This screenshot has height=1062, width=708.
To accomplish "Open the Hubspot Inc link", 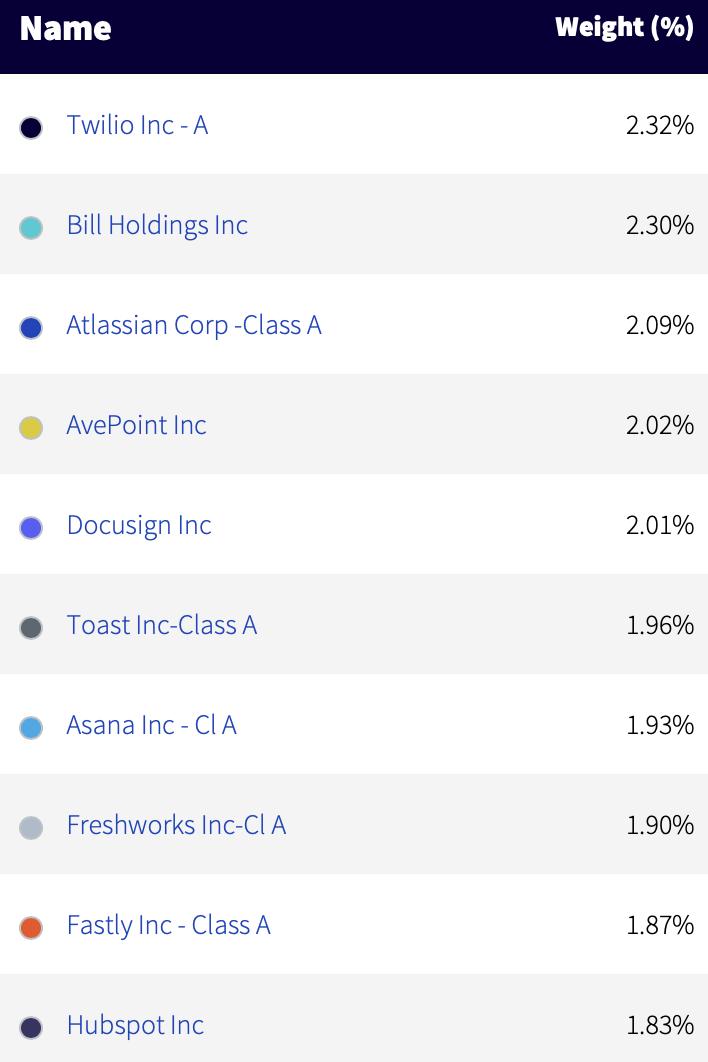I will click(x=135, y=1025).
